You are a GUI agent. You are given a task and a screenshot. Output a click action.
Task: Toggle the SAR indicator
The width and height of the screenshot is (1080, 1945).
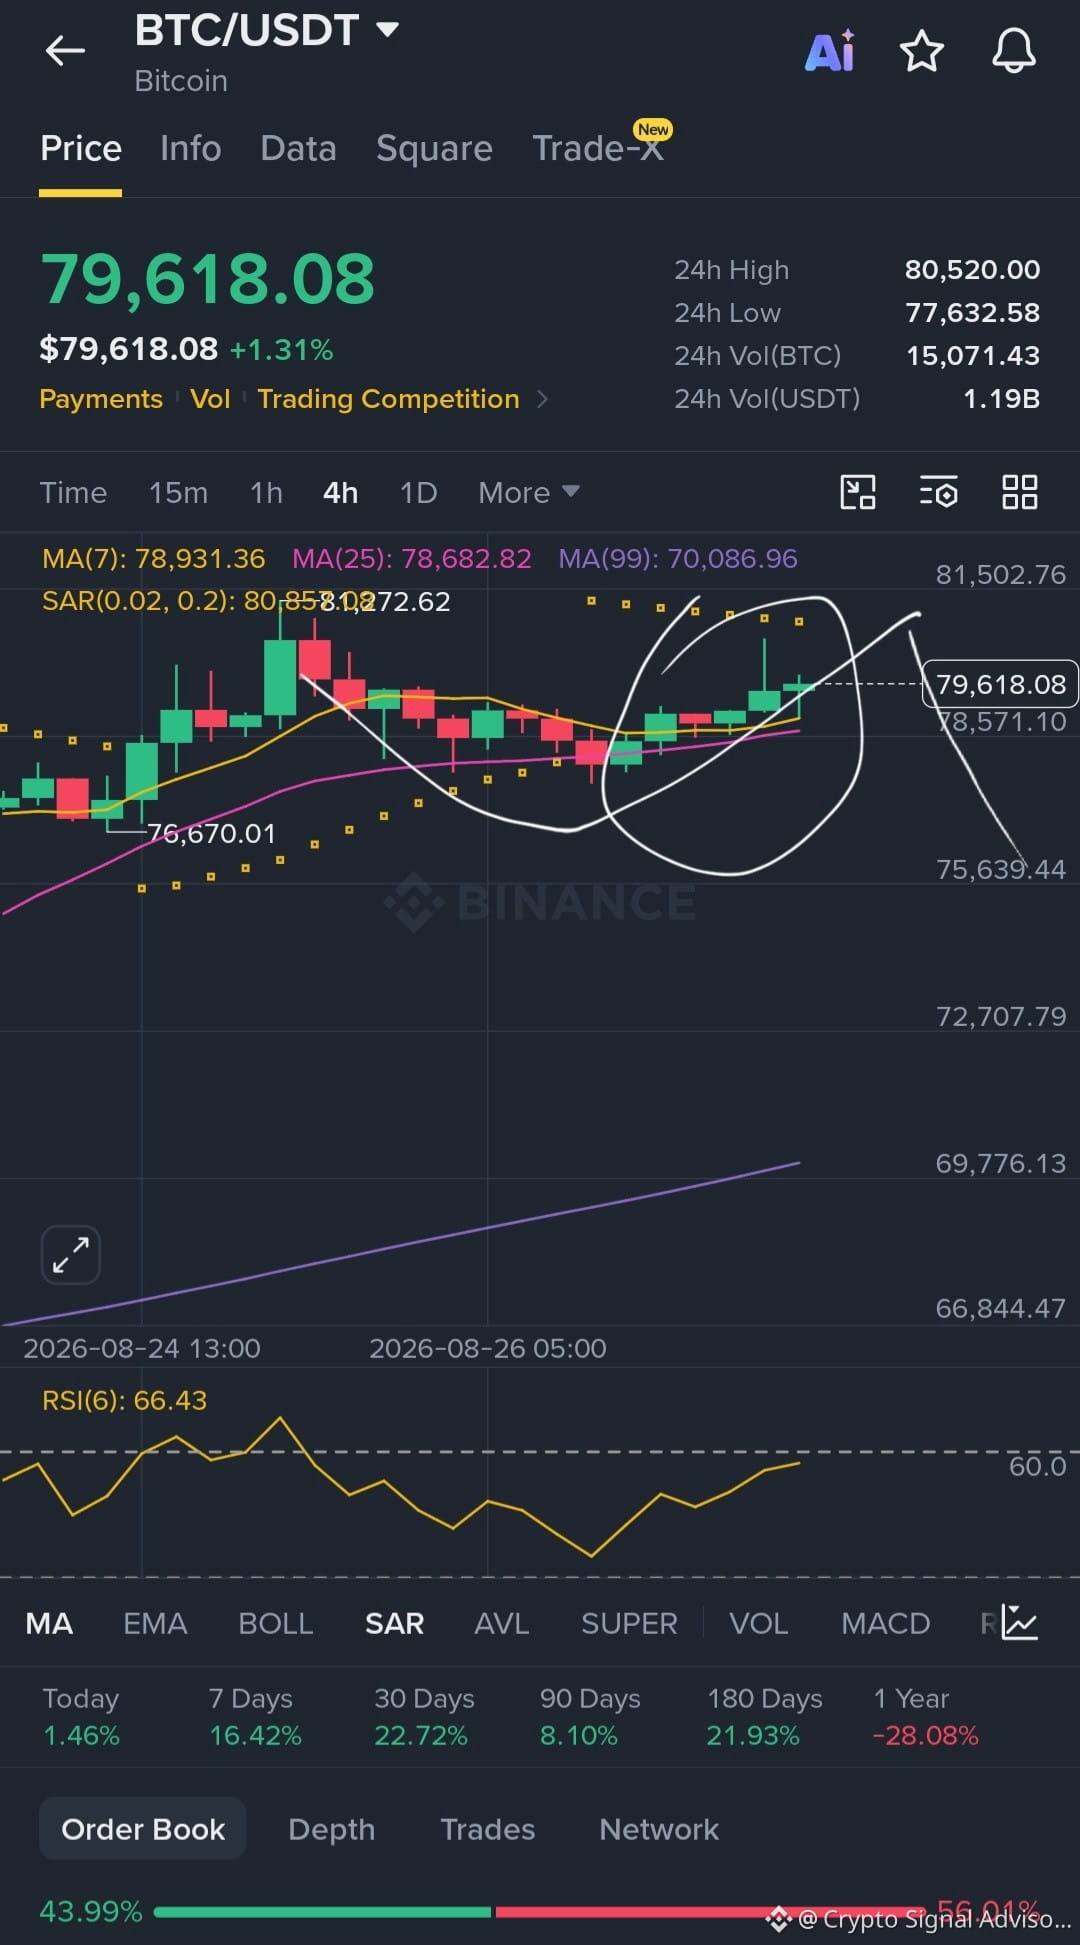[x=394, y=1623]
